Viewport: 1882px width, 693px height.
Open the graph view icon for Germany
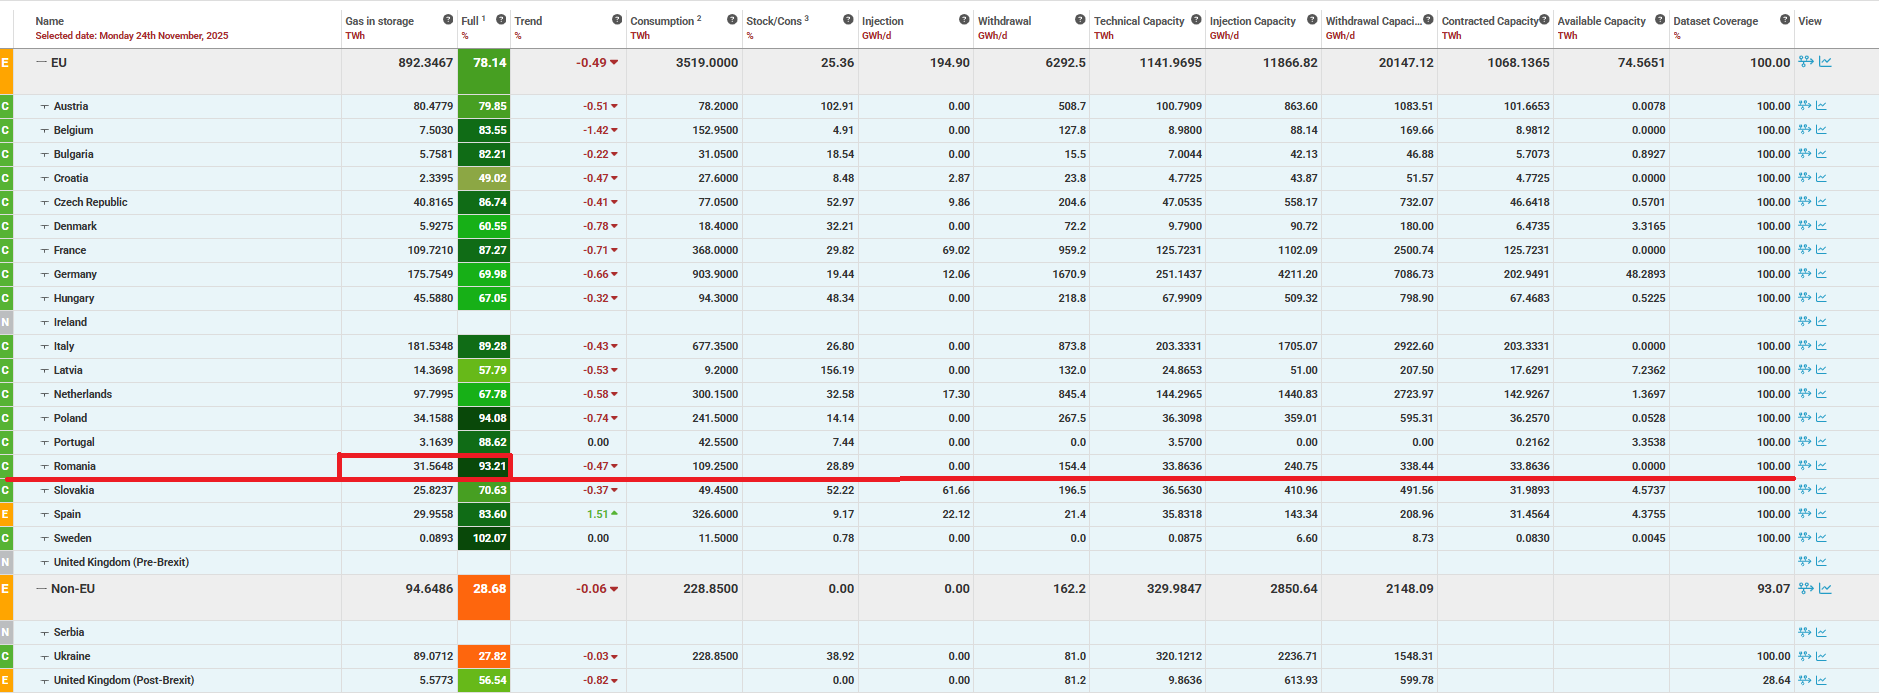1821,274
